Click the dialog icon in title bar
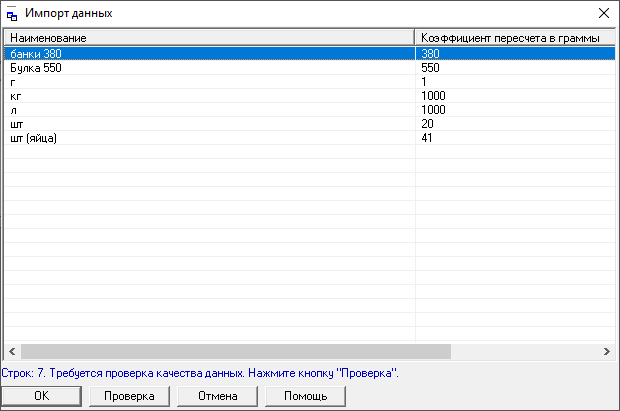The width and height of the screenshot is (620, 411). point(13,14)
